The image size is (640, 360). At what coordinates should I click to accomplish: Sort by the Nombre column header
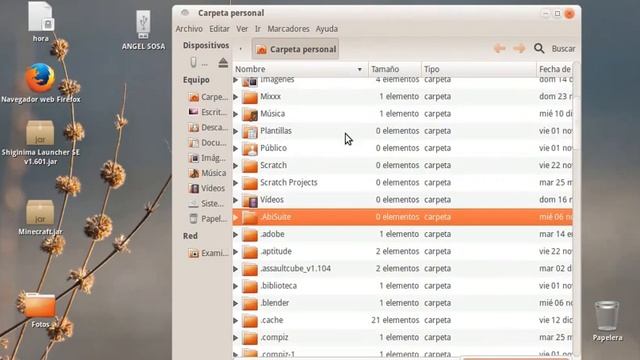coord(300,69)
